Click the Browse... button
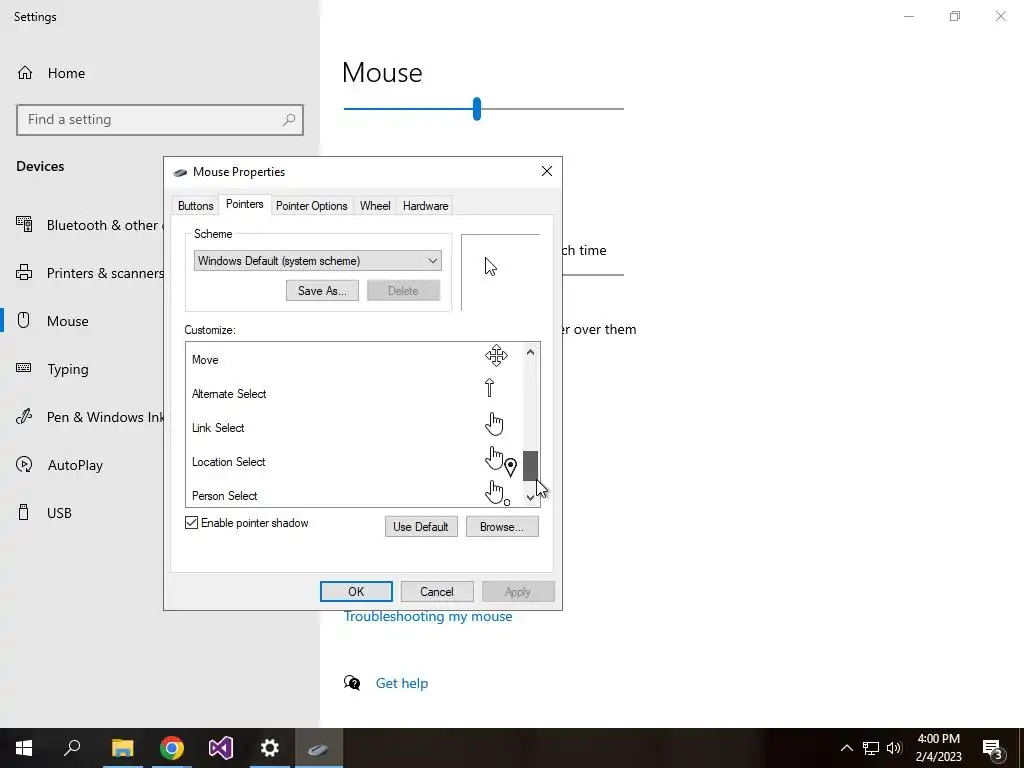Image resolution: width=1024 pixels, height=768 pixels. pyautogui.click(x=502, y=526)
